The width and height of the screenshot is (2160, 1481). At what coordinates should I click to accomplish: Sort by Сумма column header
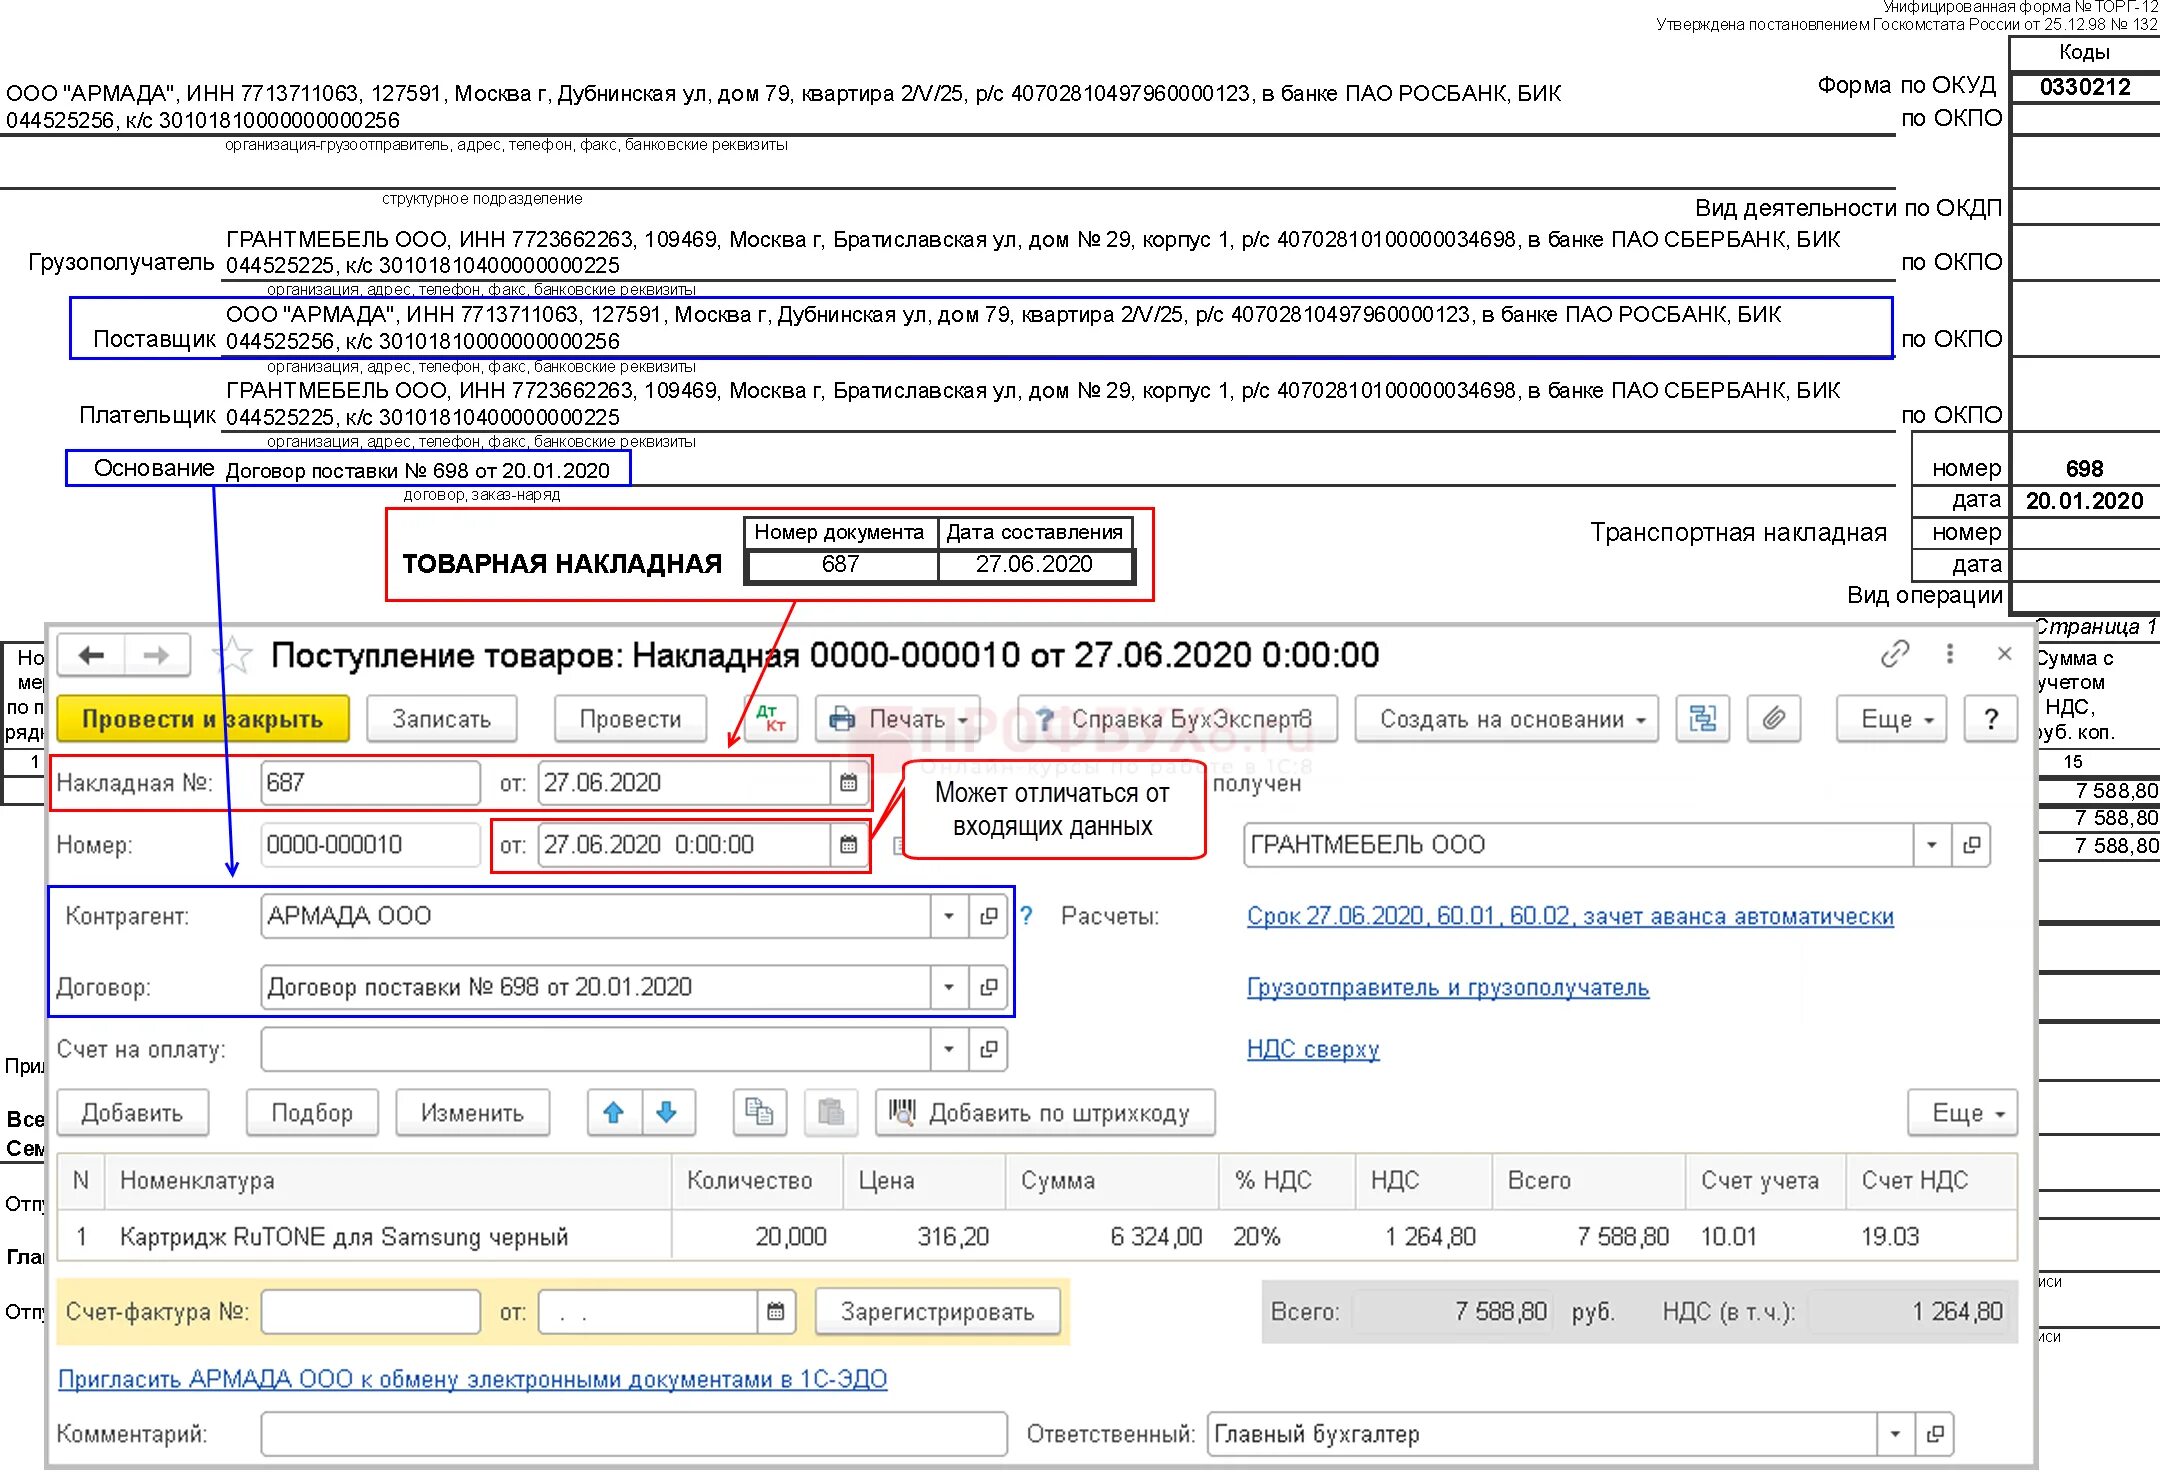point(1112,1181)
